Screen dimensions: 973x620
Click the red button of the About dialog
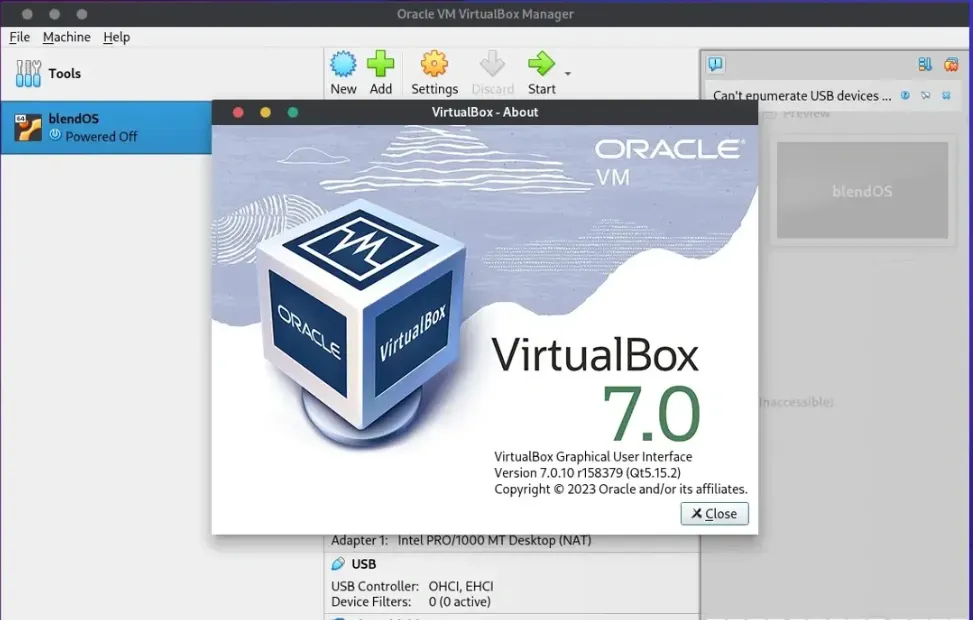click(x=238, y=112)
